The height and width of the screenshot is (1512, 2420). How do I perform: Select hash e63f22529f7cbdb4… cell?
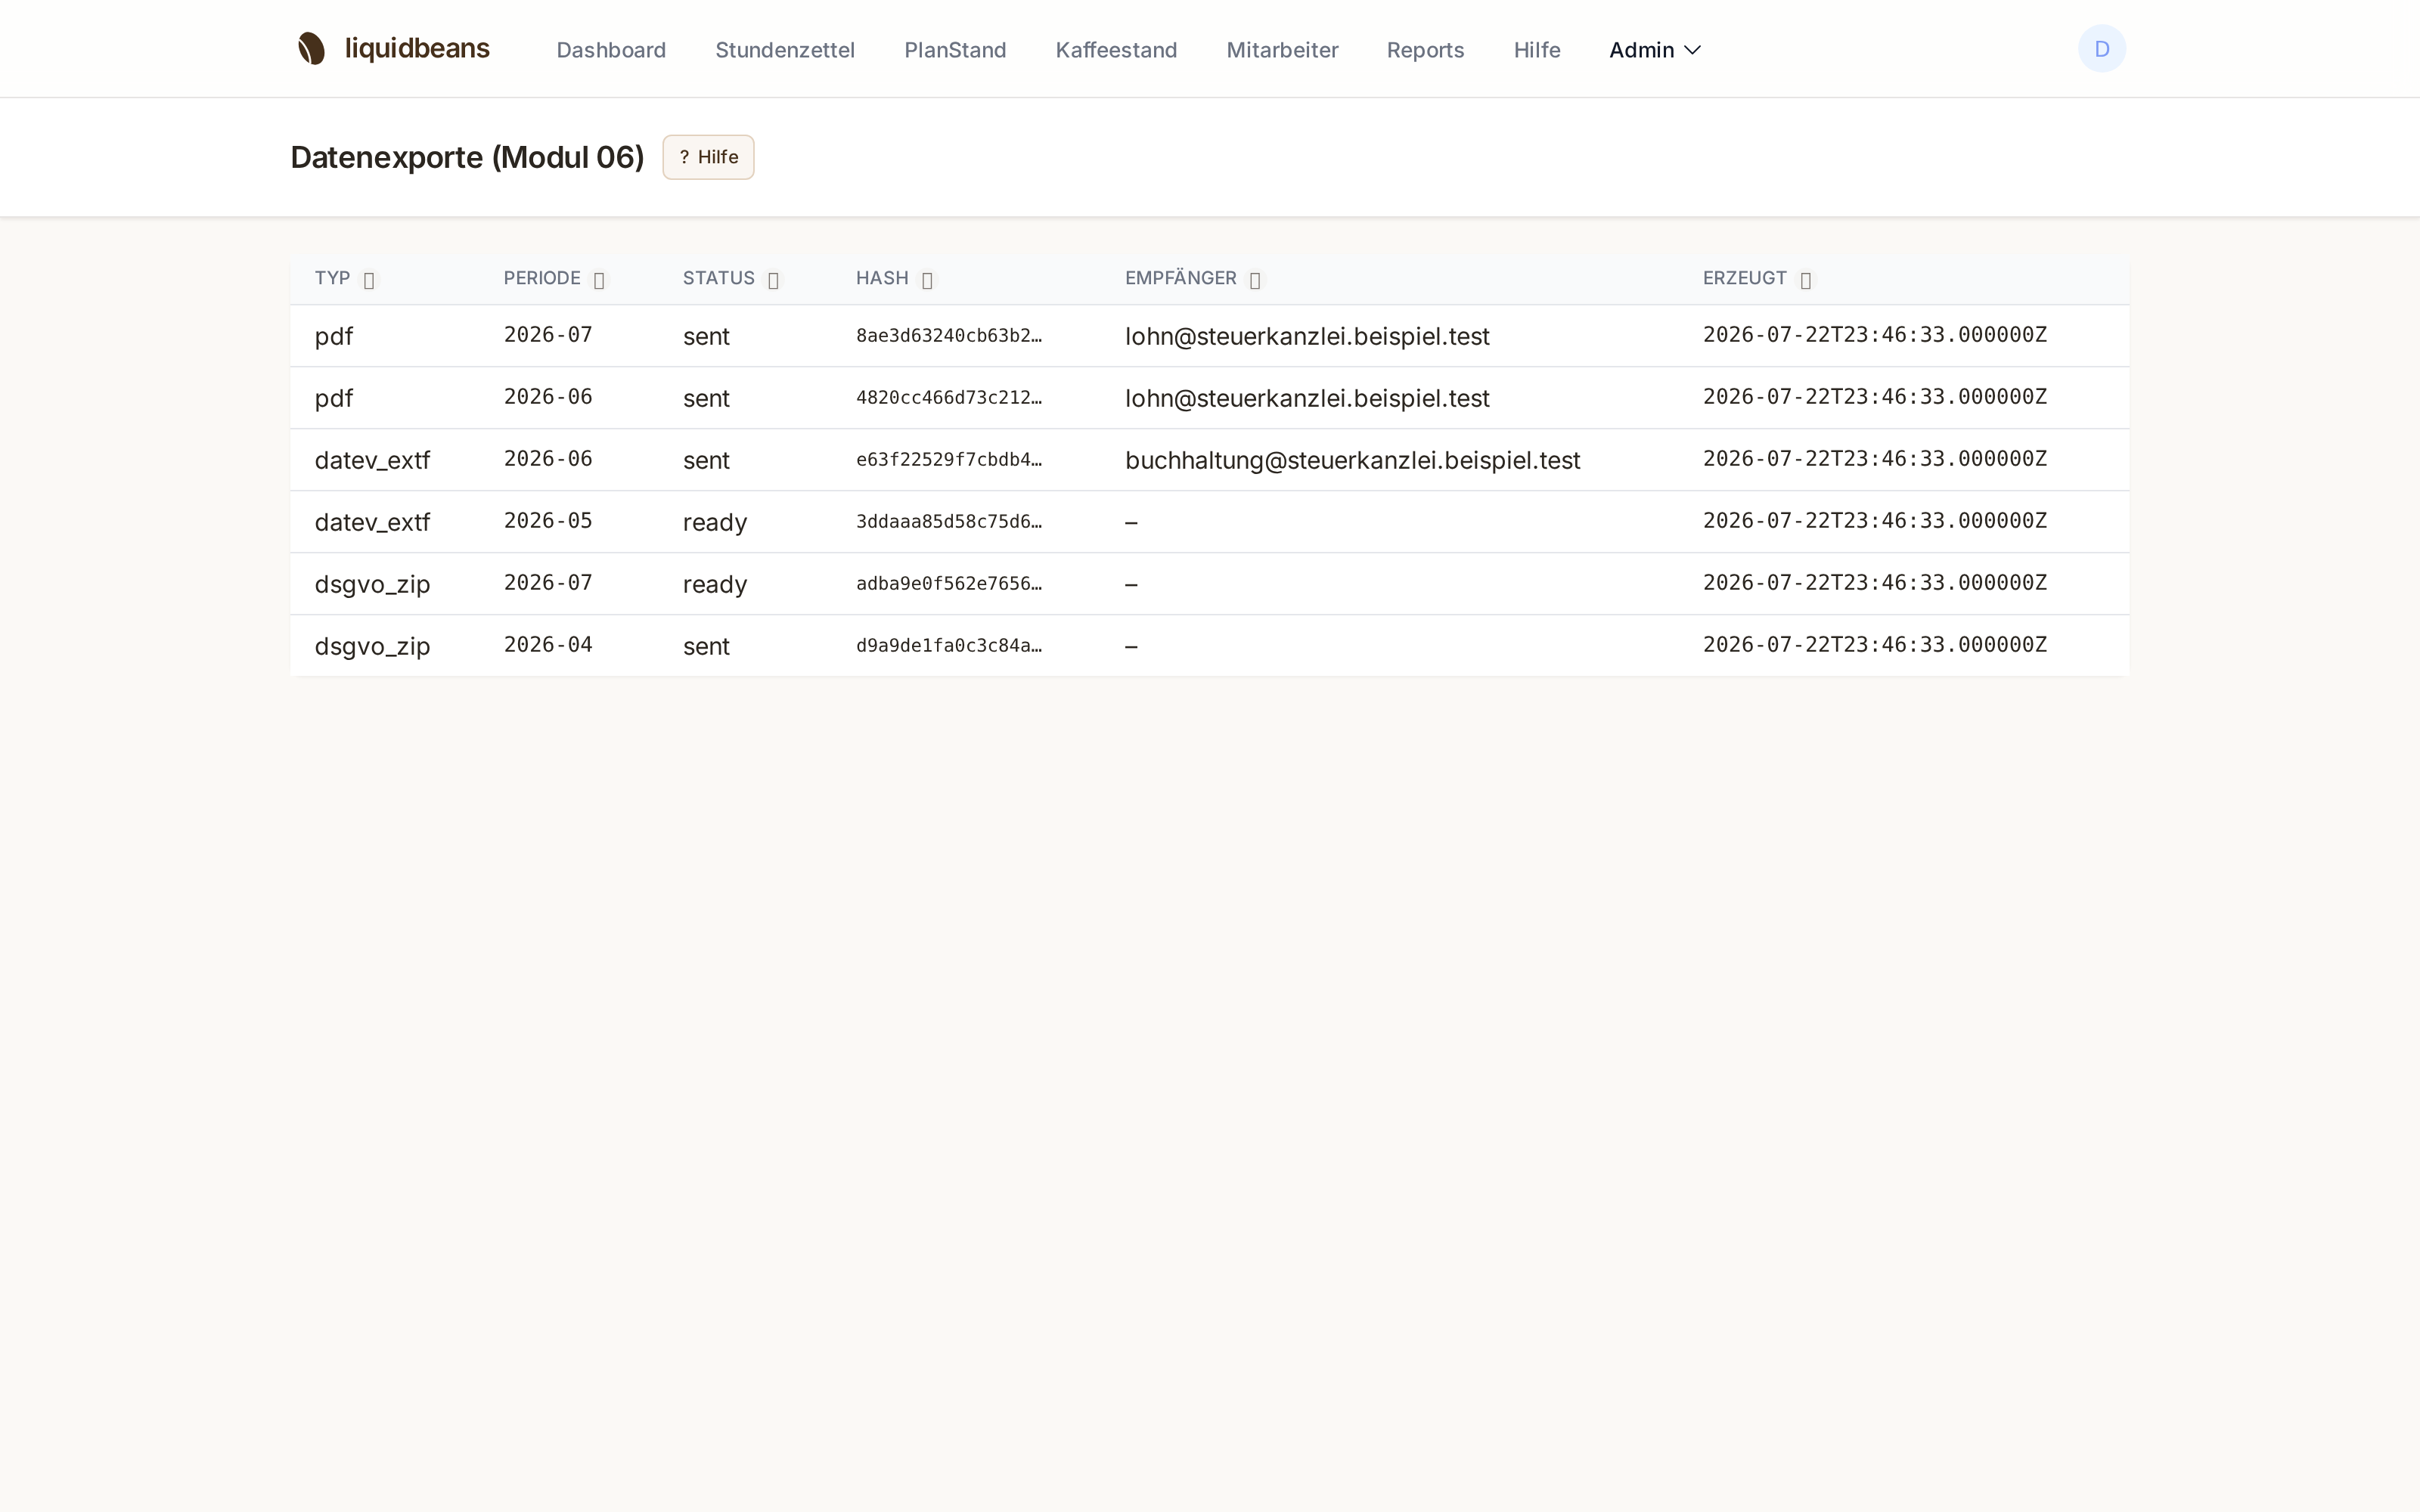pyautogui.click(x=949, y=460)
